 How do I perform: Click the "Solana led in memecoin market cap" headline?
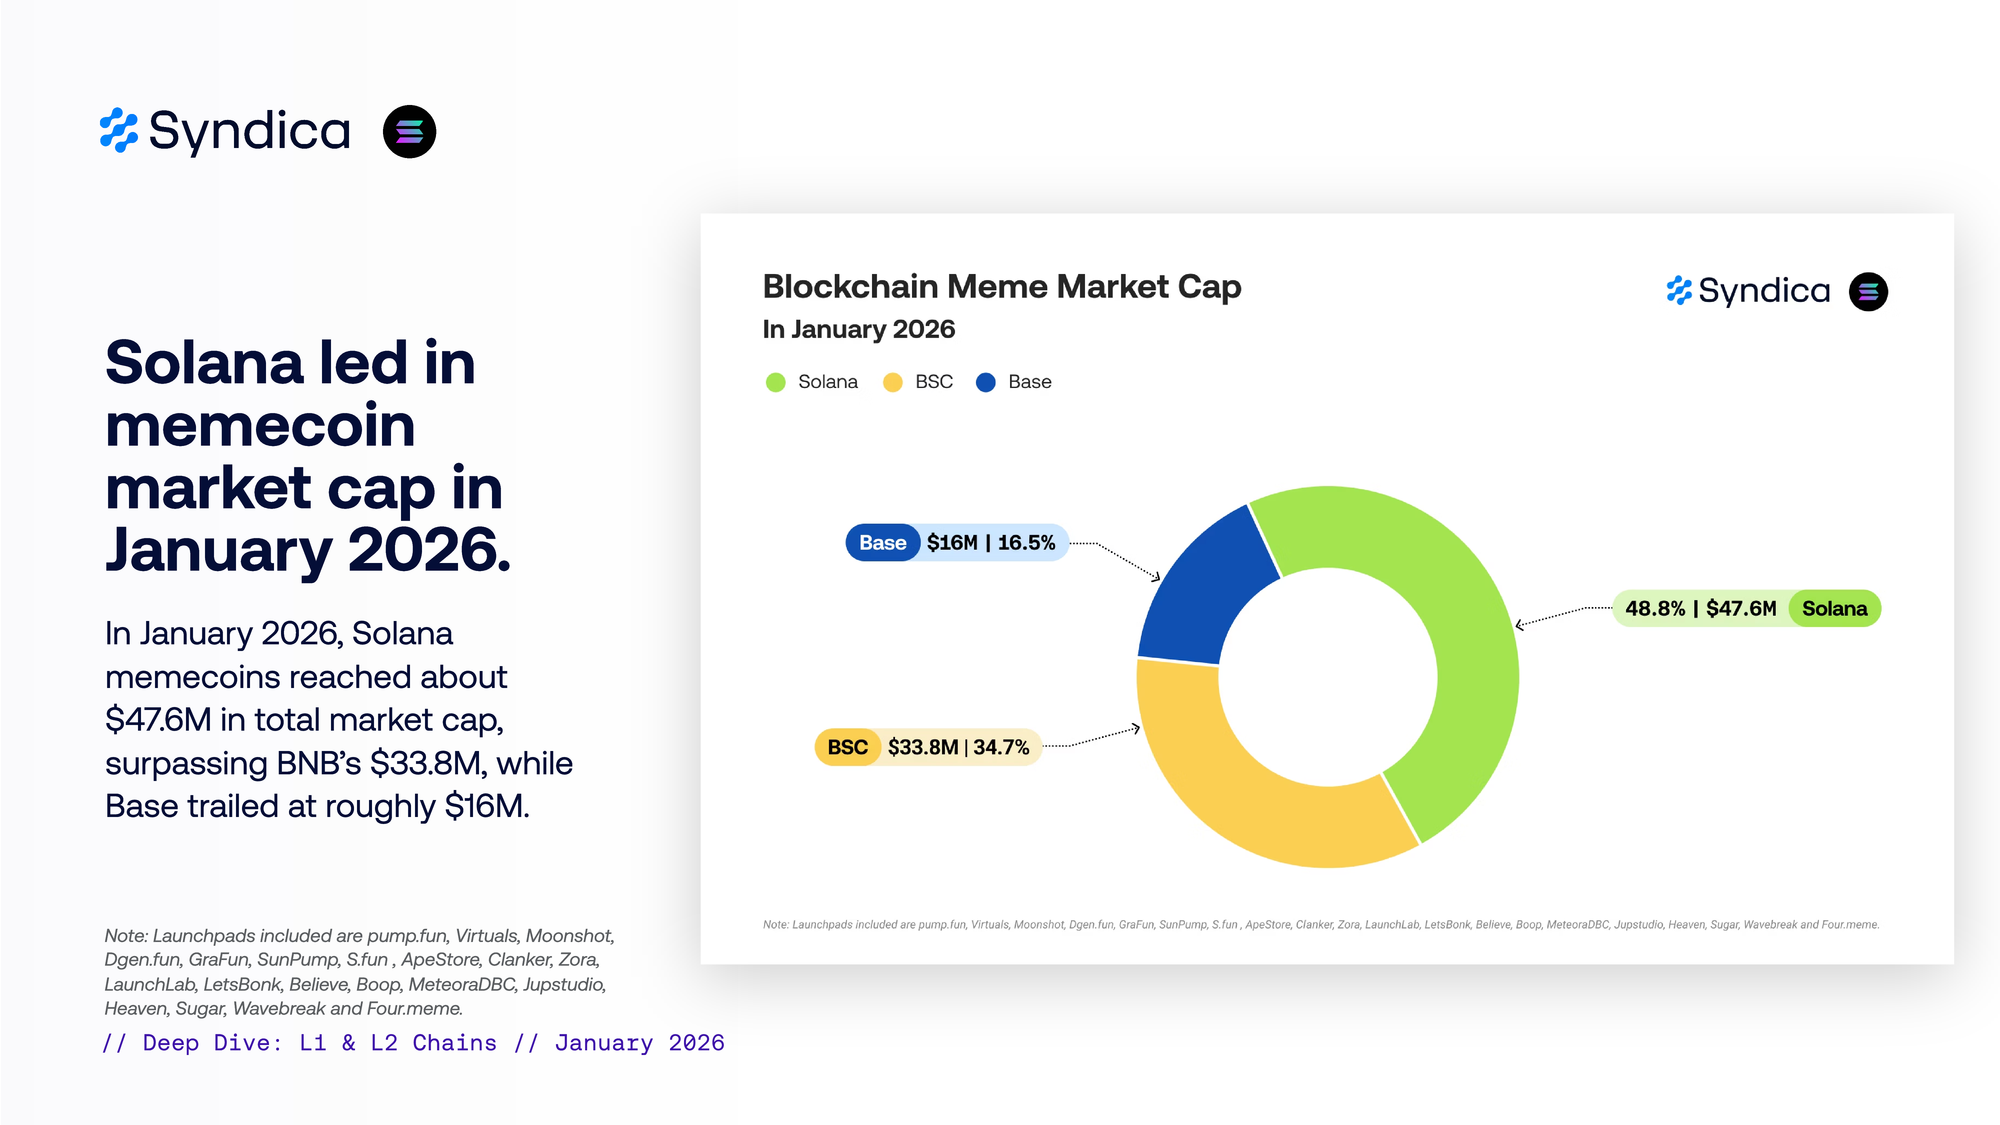pyautogui.click(x=305, y=455)
